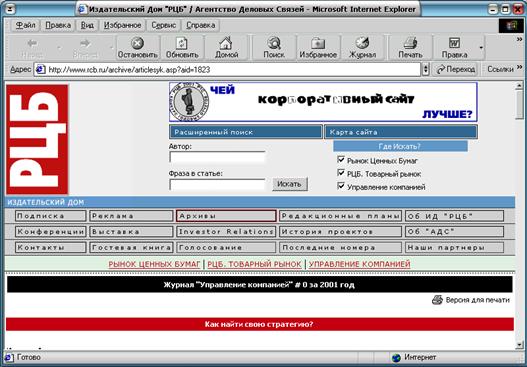Open the Выставка navigation button
The height and width of the screenshot is (367, 527).
(x=131, y=232)
